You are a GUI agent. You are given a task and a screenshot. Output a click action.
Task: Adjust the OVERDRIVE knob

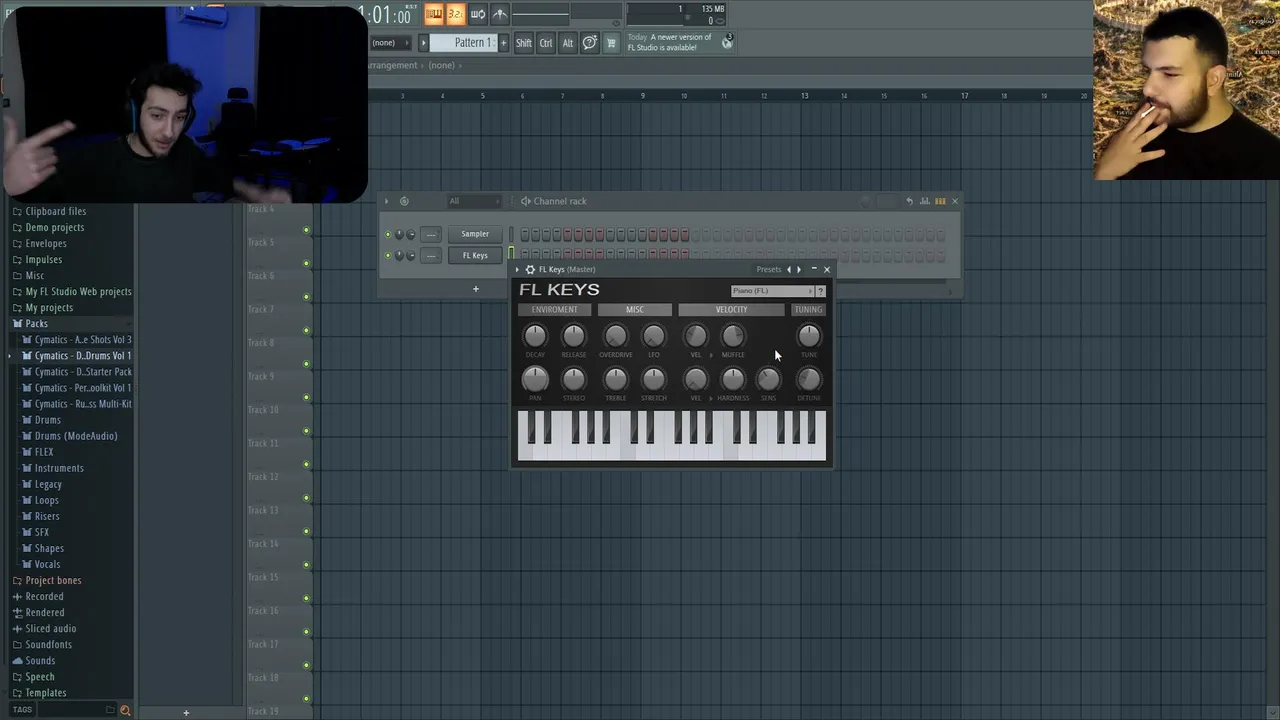click(615, 336)
